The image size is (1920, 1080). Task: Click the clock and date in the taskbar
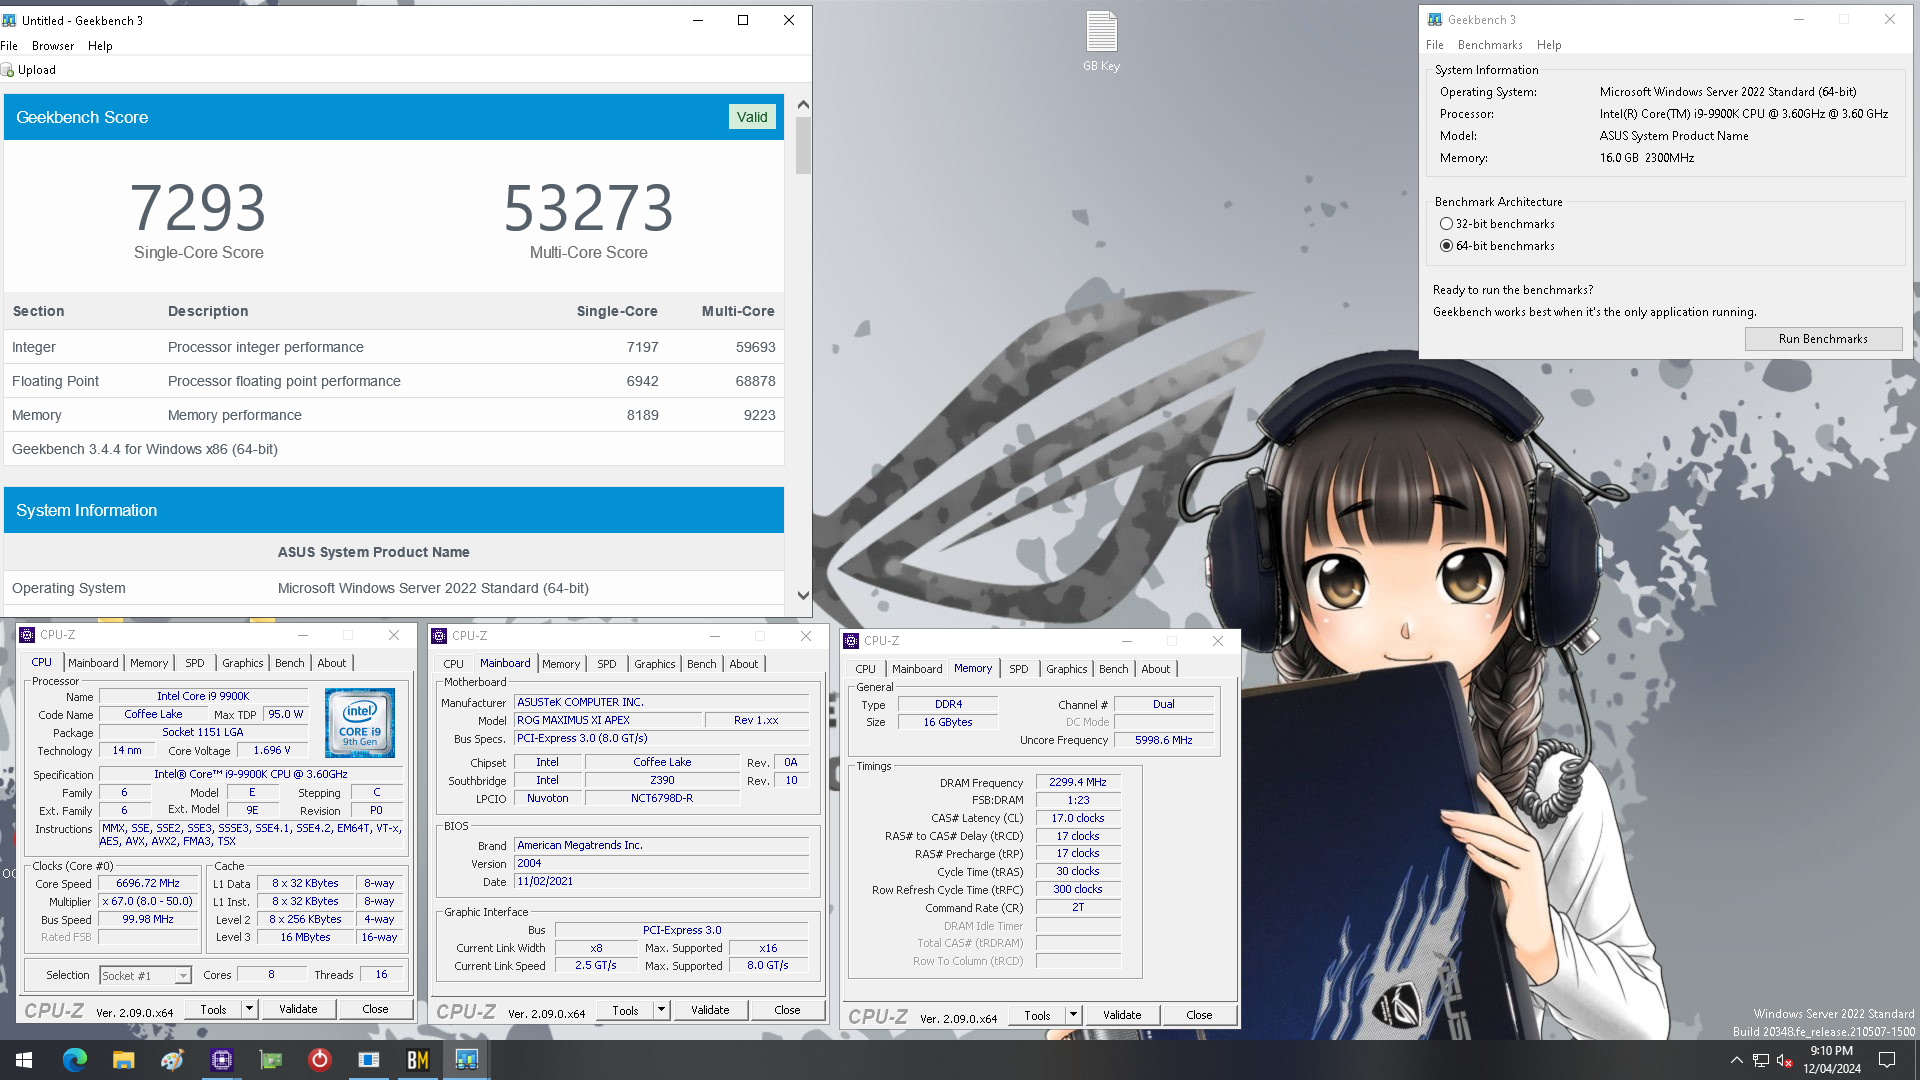[x=1831, y=1060]
